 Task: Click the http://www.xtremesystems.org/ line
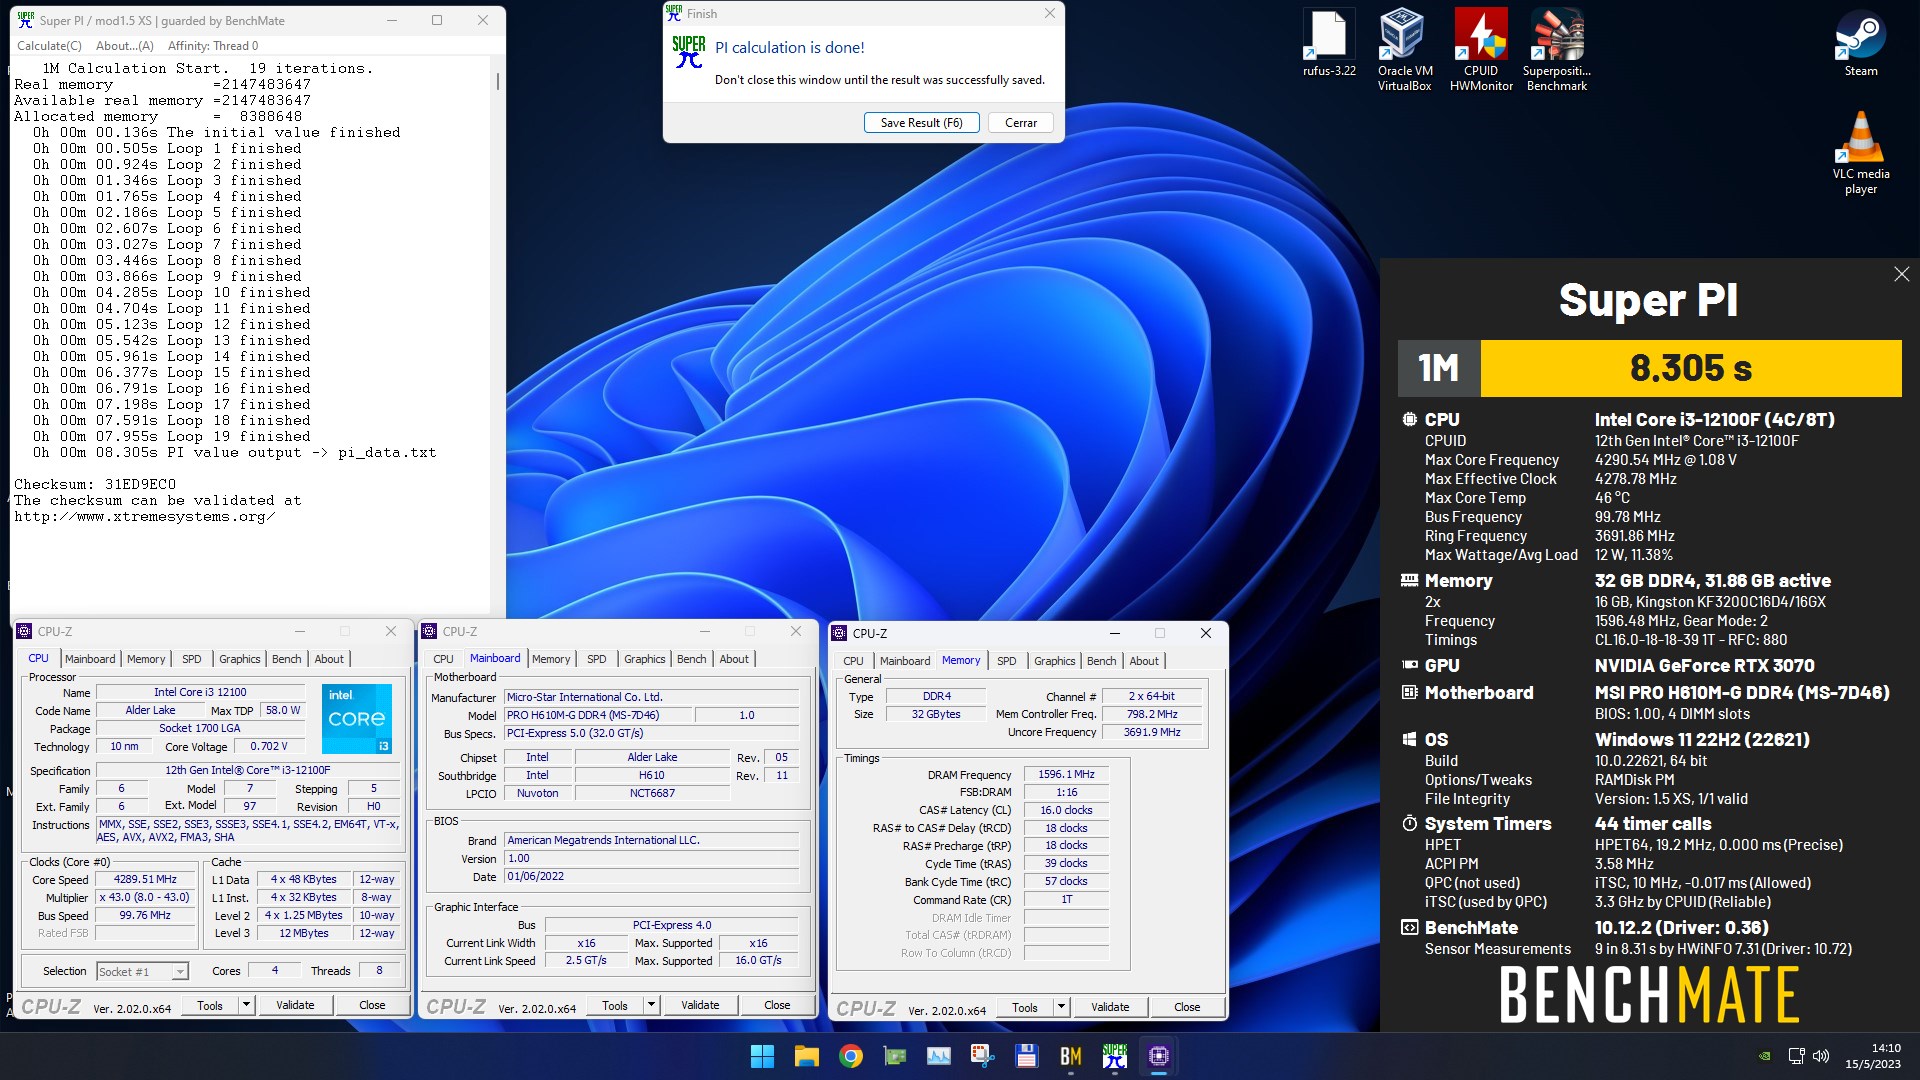tap(144, 517)
